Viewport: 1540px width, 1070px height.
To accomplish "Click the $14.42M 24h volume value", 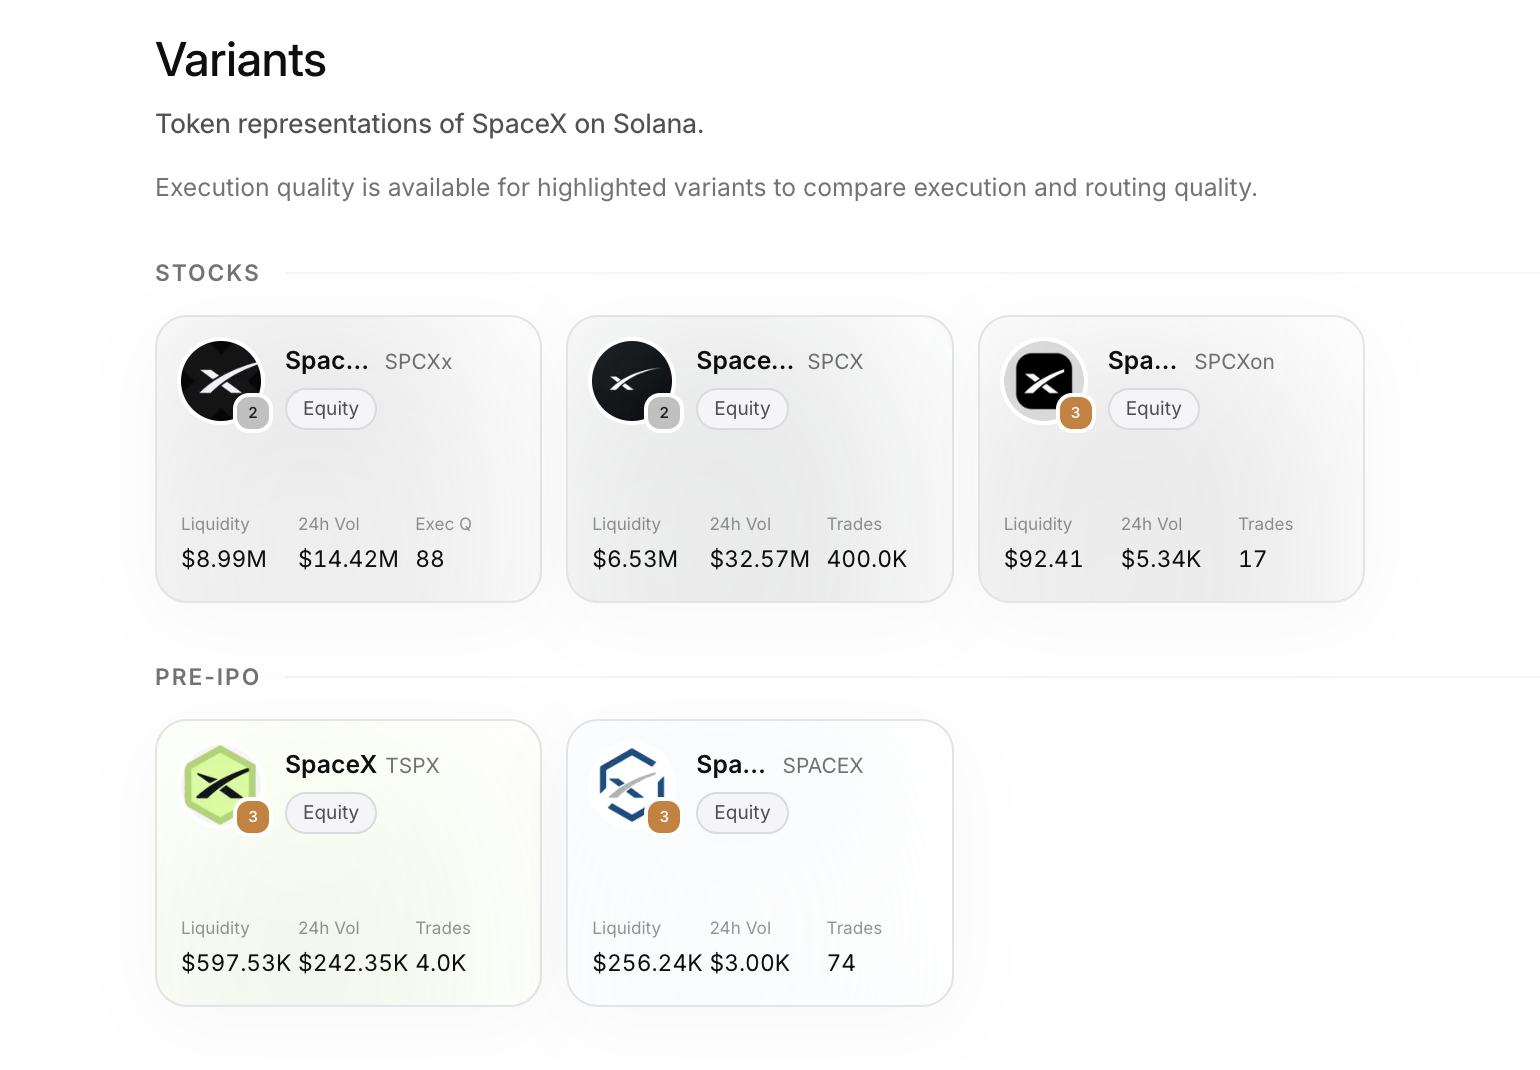I will (348, 559).
